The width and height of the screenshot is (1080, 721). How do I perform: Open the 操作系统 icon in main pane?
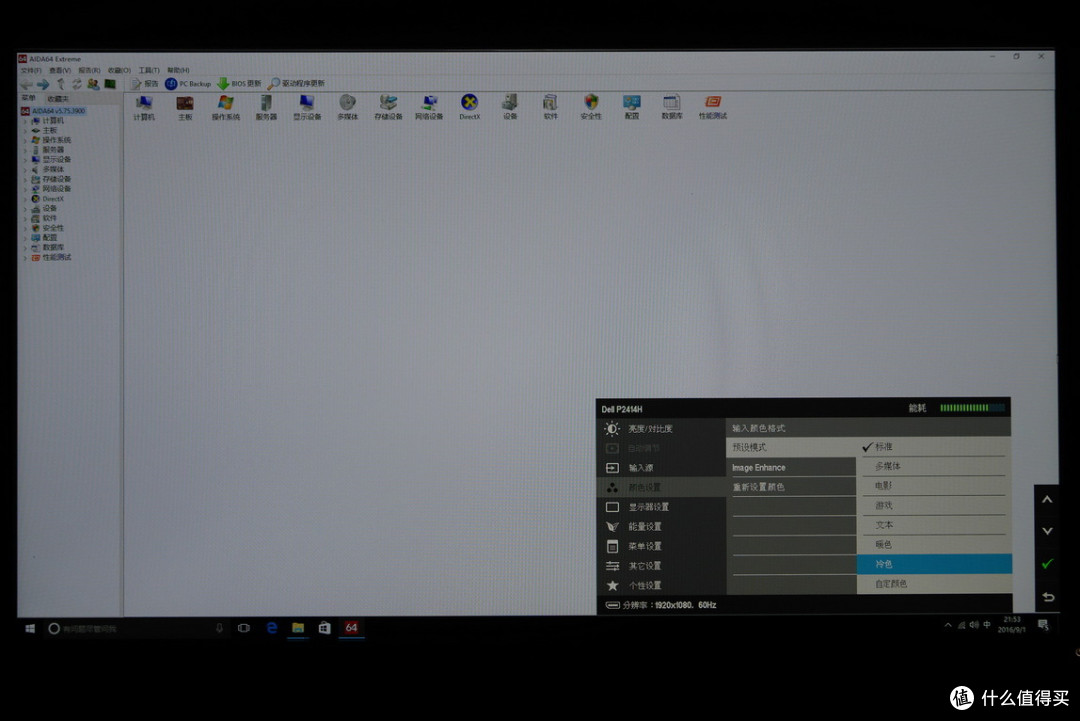coord(225,107)
